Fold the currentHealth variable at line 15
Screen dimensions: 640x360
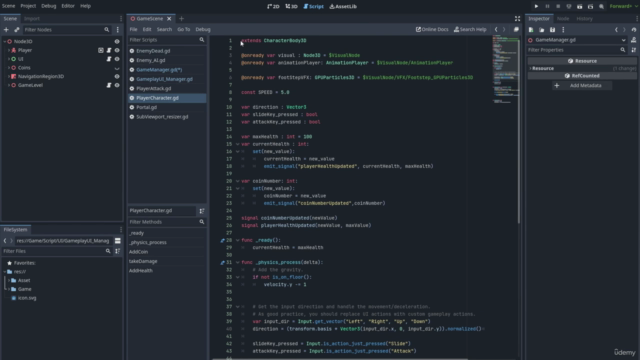(238, 144)
